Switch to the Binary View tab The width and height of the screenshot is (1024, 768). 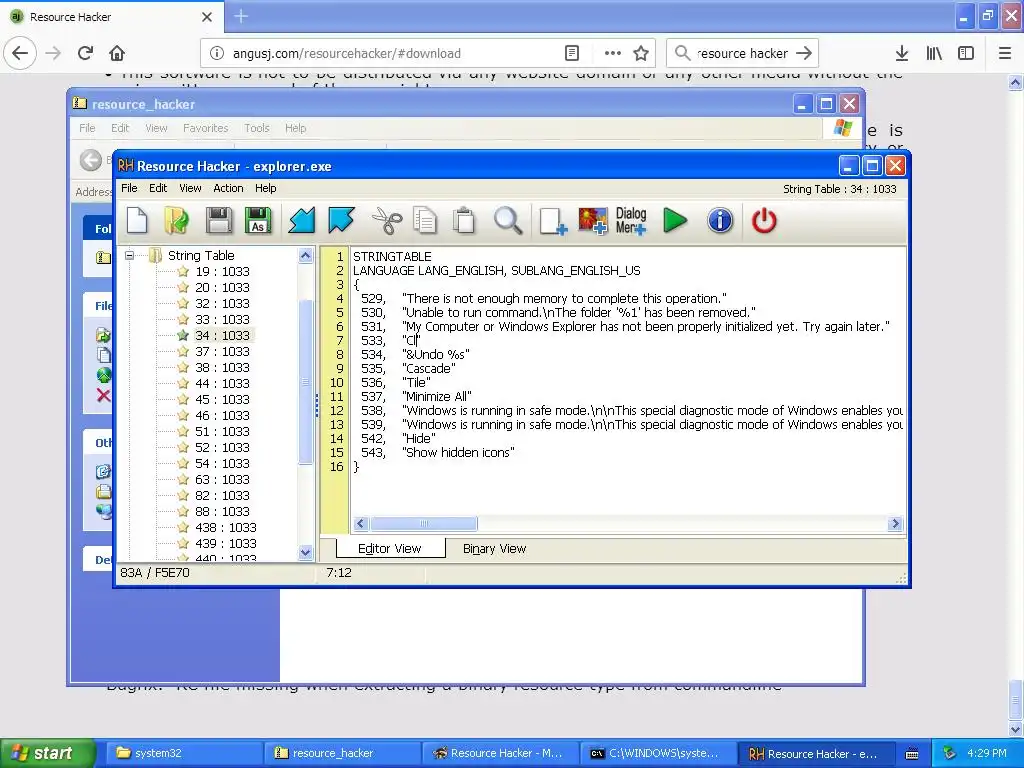[494, 549]
